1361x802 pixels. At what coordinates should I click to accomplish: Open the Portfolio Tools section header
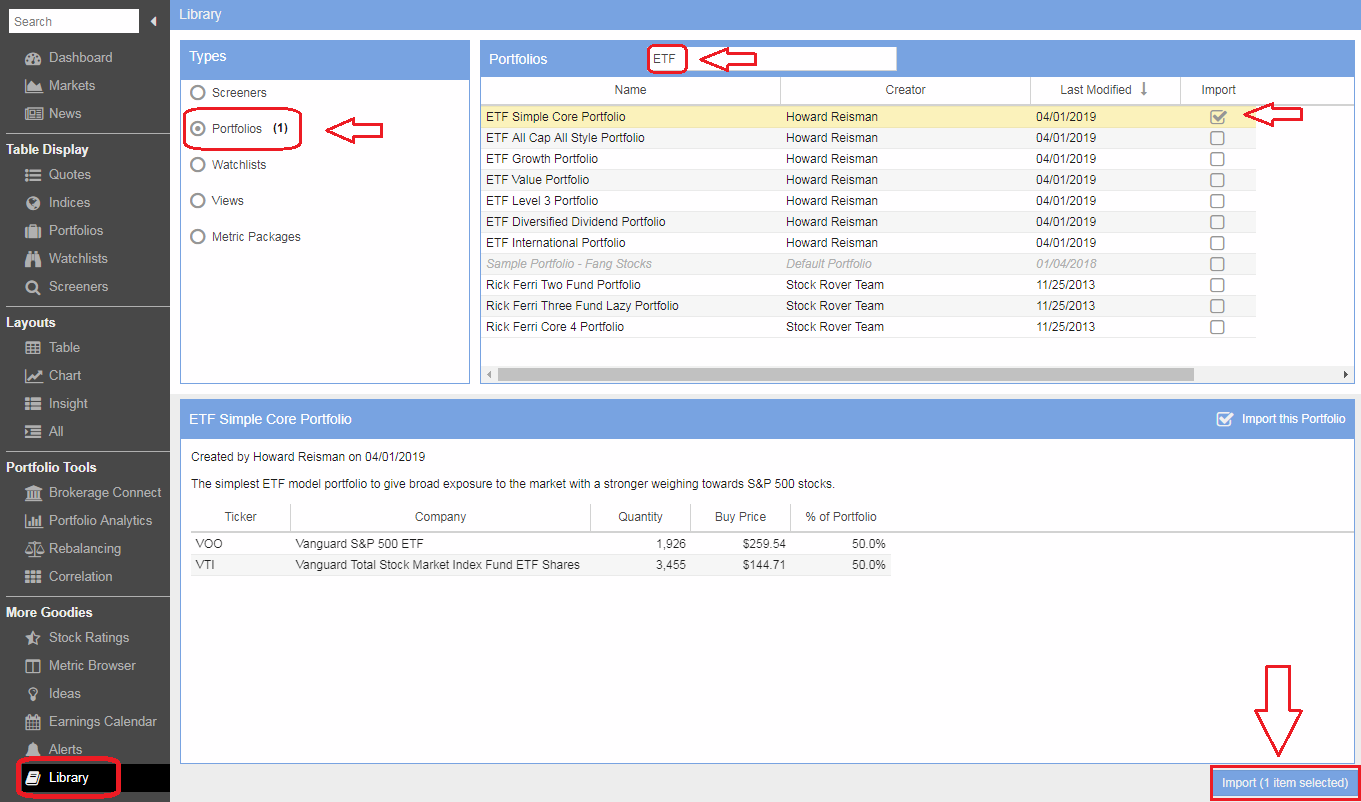pyautogui.click(x=51, y=467)
